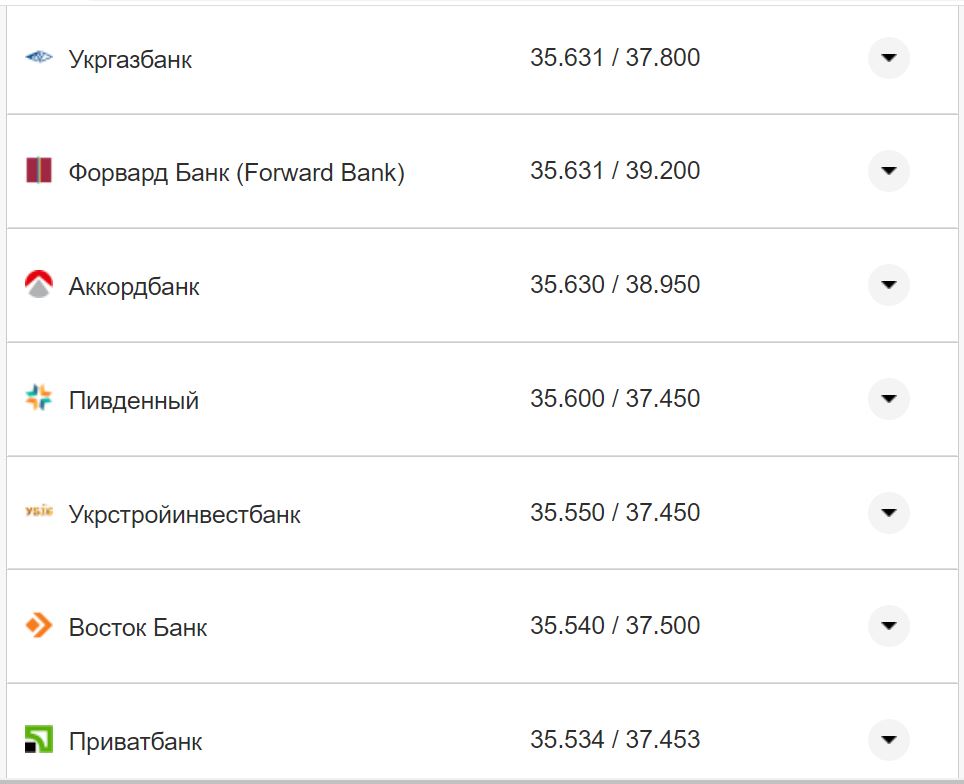Open the Приватбанк name link

click(135, 742)
